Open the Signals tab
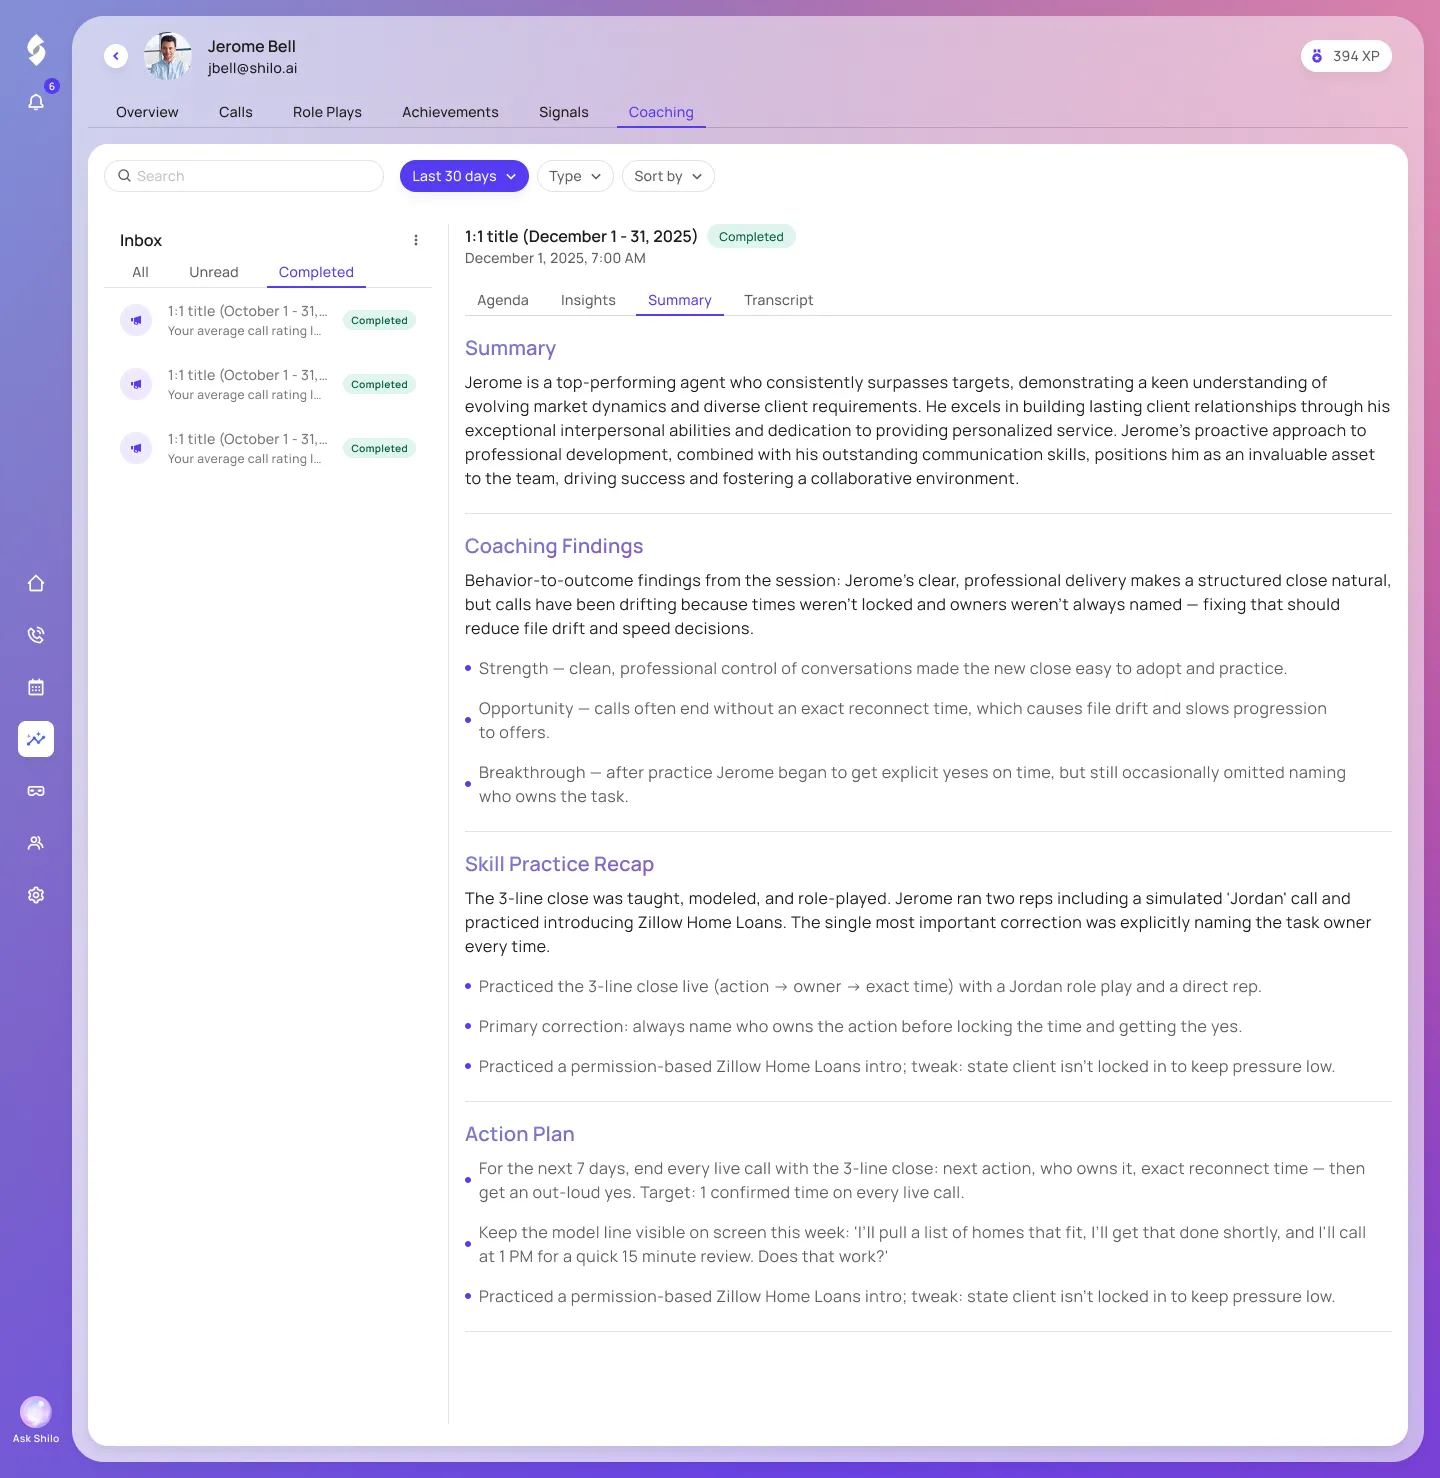The image size is (1440, 1478). pos(564,112)
